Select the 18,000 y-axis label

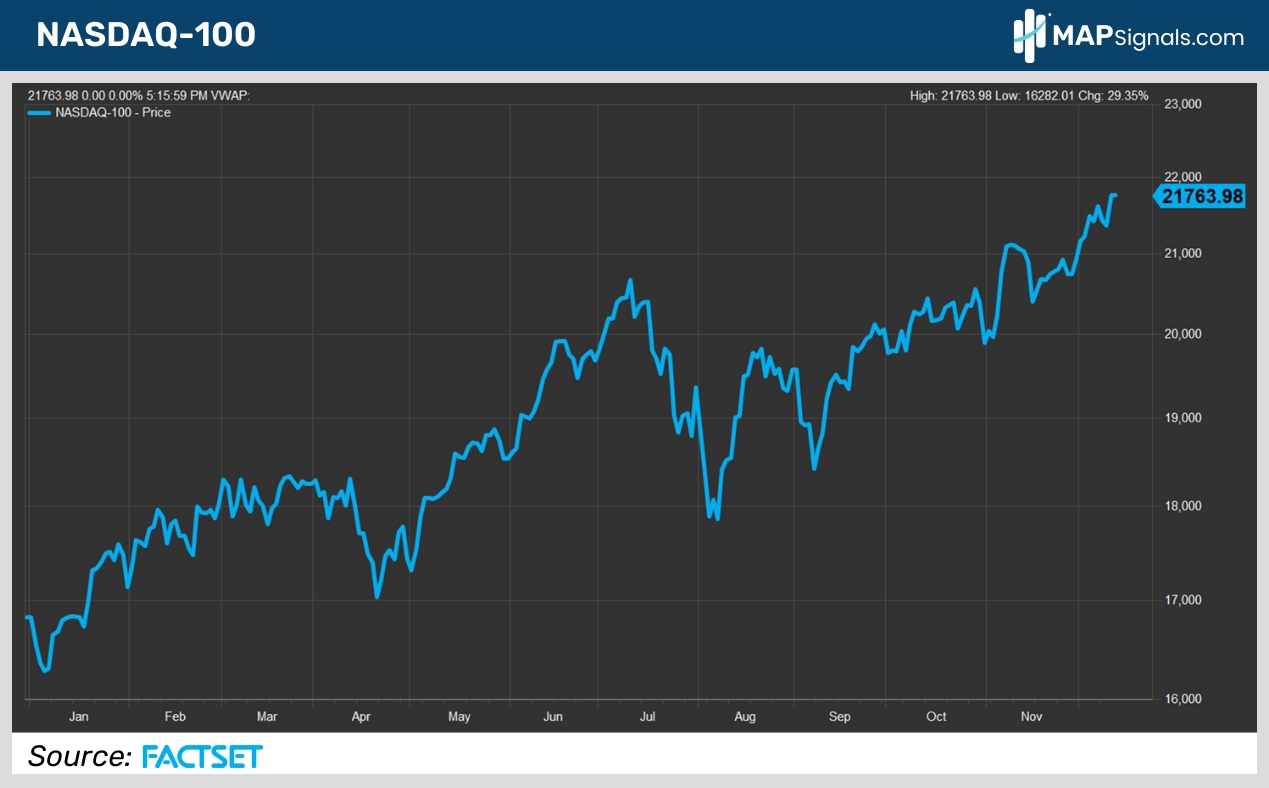click(1181, 506)
